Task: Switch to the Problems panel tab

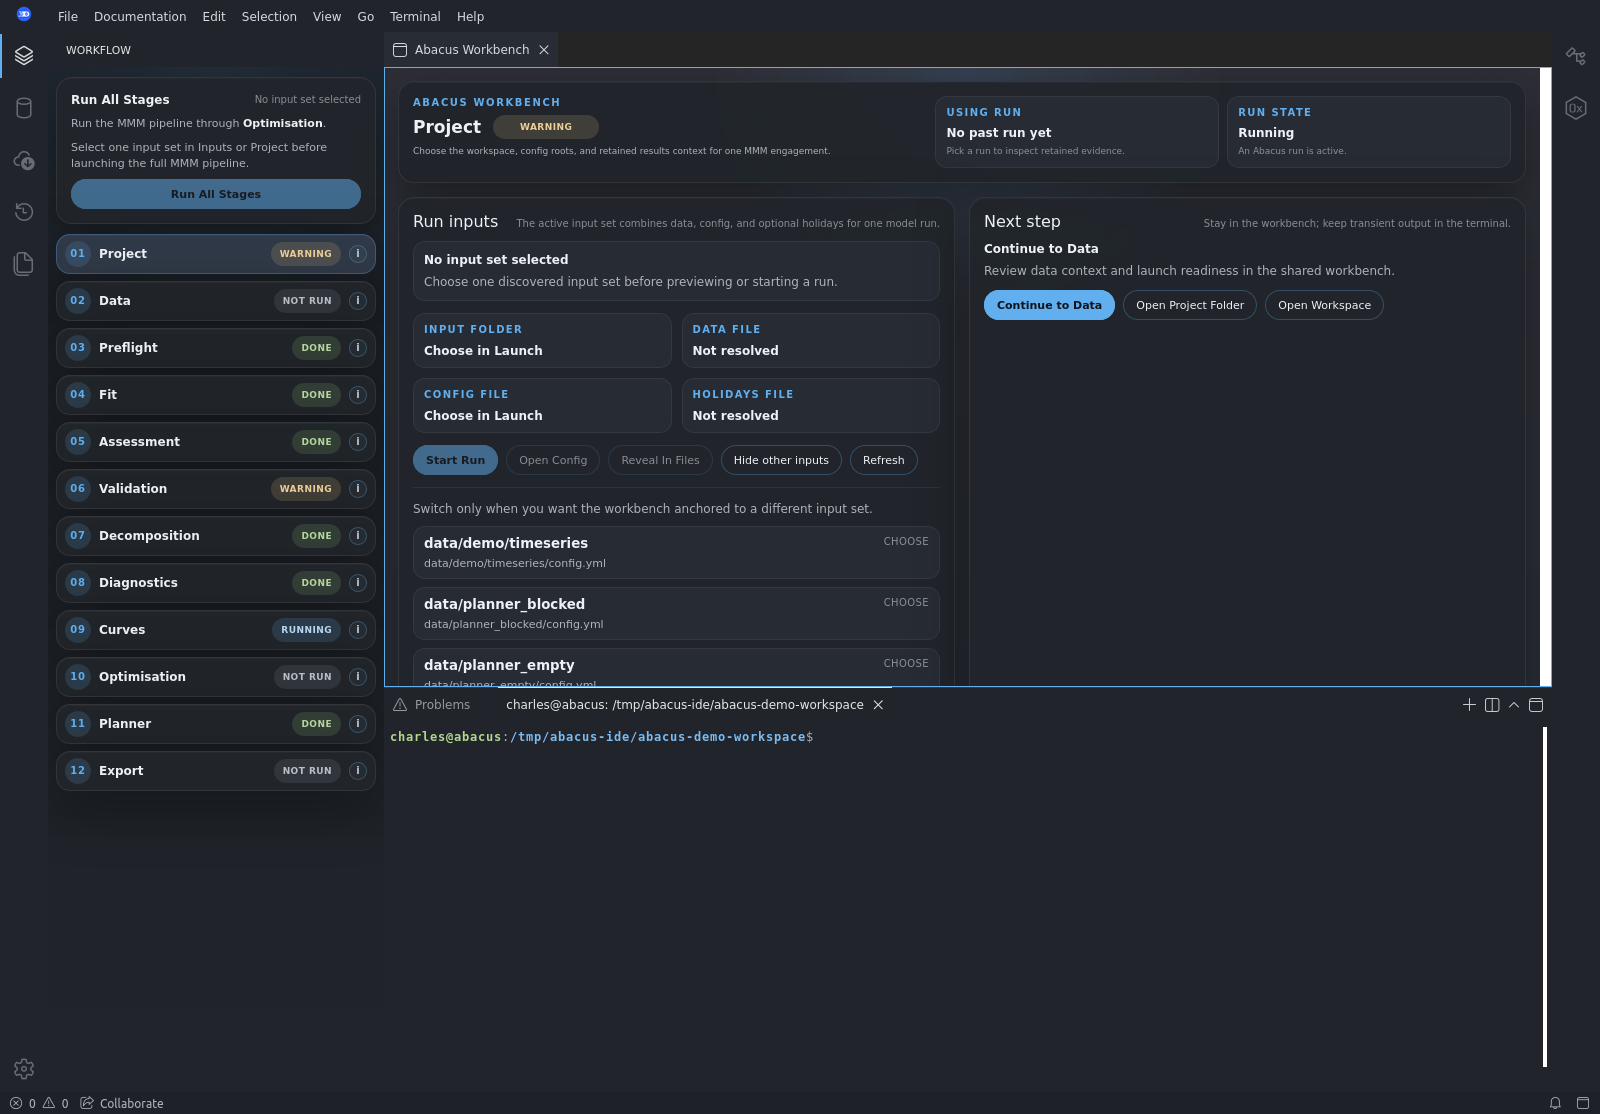Action: coord(432,705)
